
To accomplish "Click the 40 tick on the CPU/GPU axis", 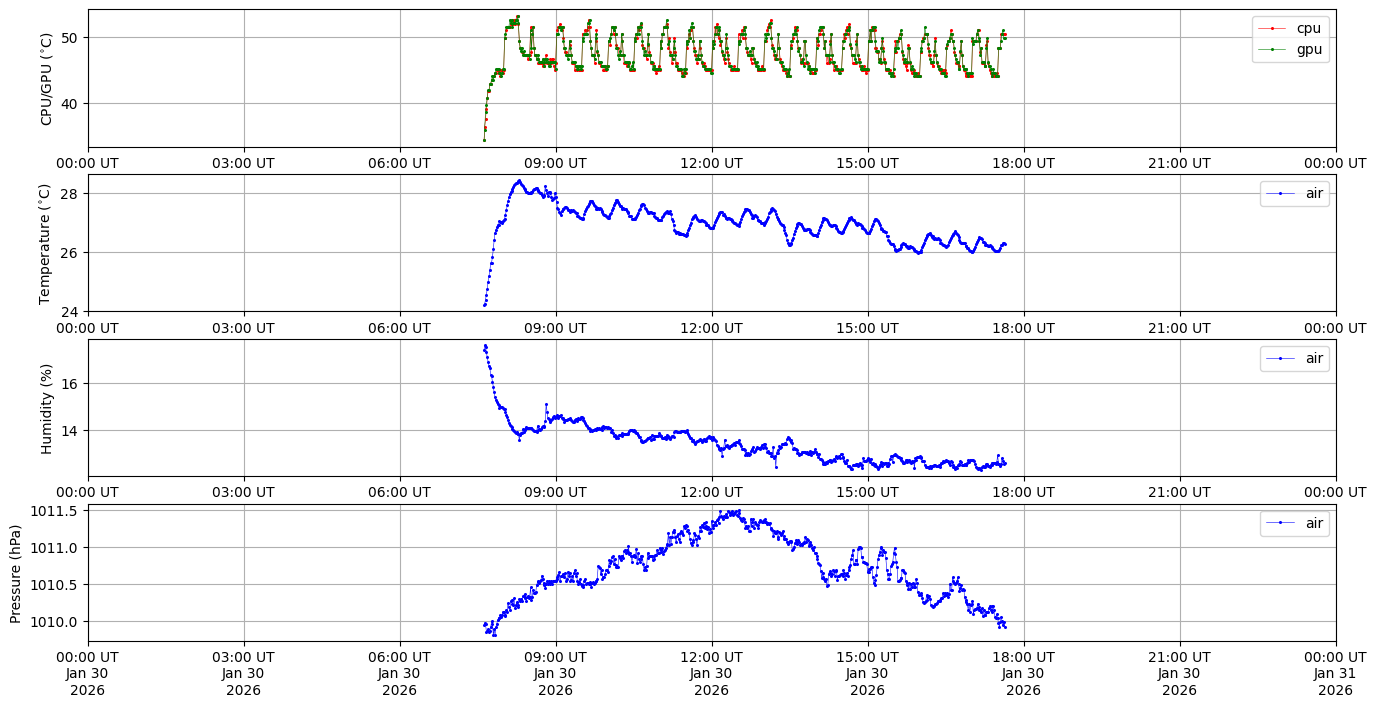I will tap(71, 104).
